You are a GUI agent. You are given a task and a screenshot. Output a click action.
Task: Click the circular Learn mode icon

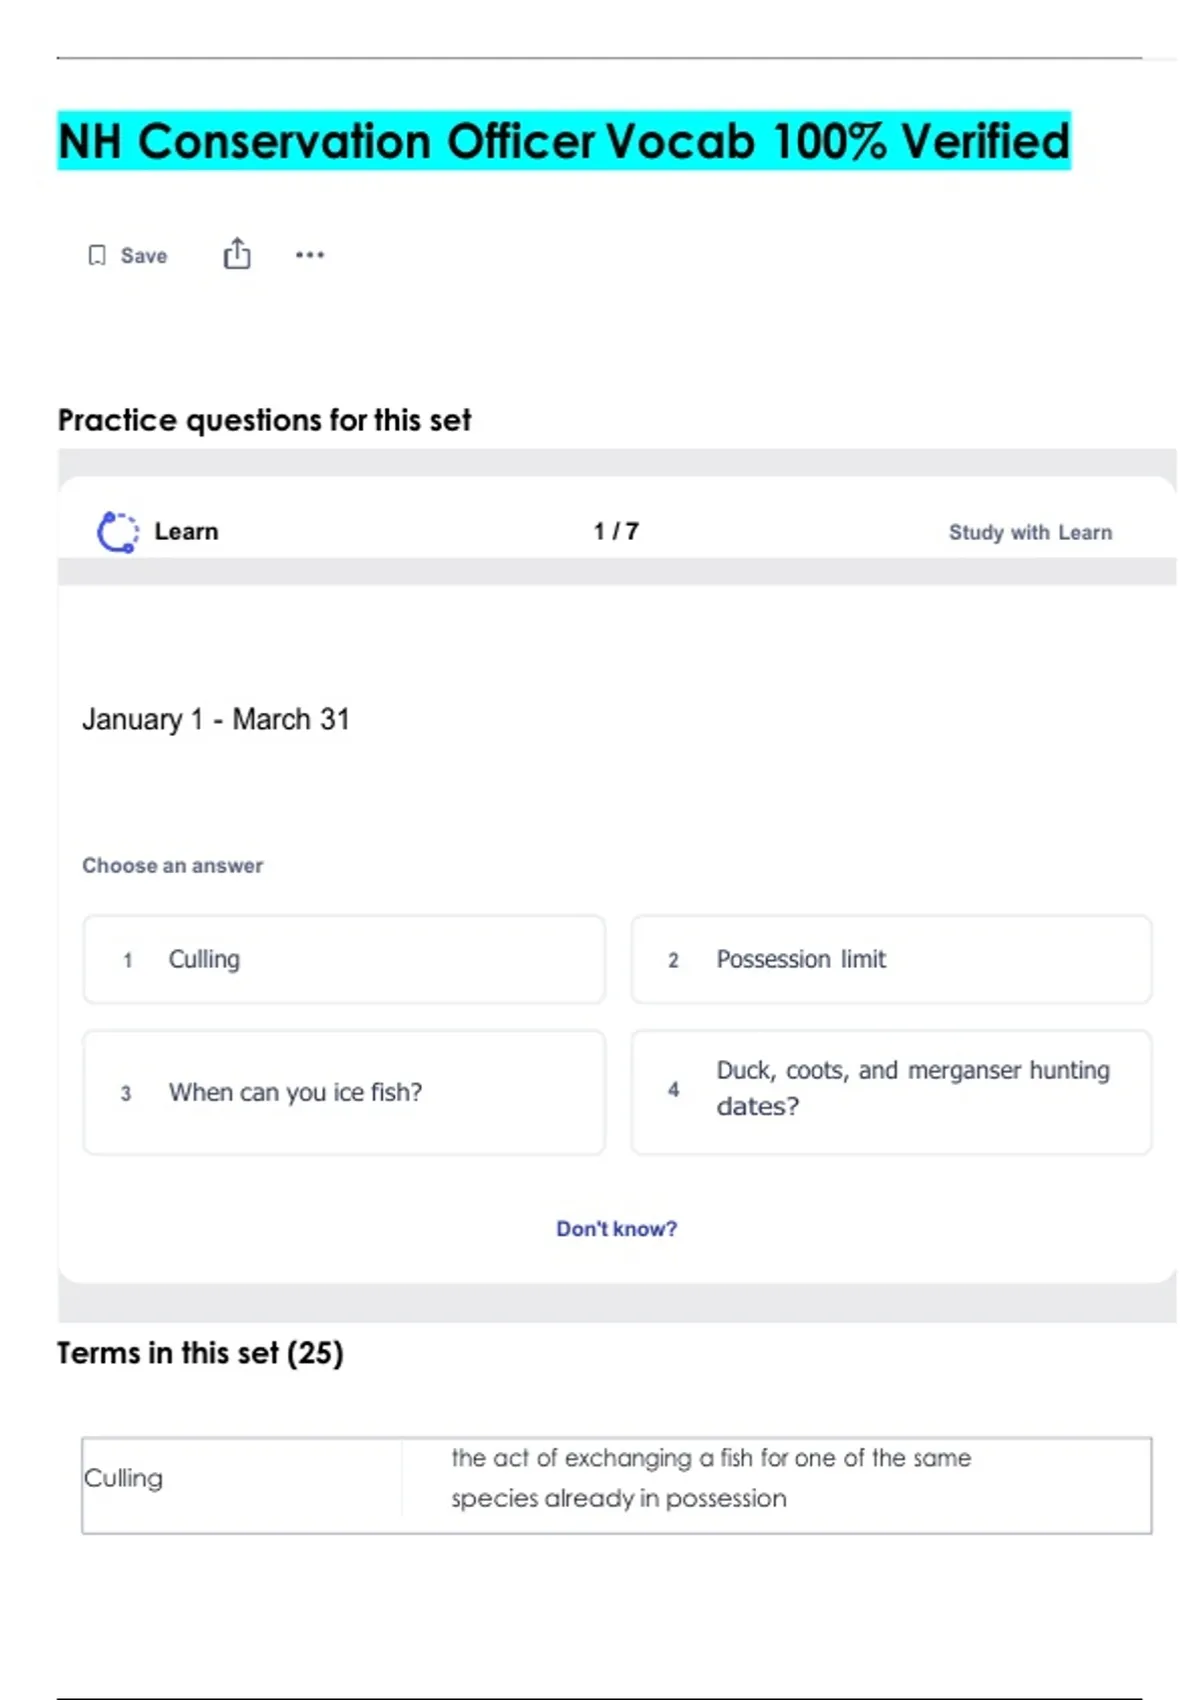click(x=117, y=532)
